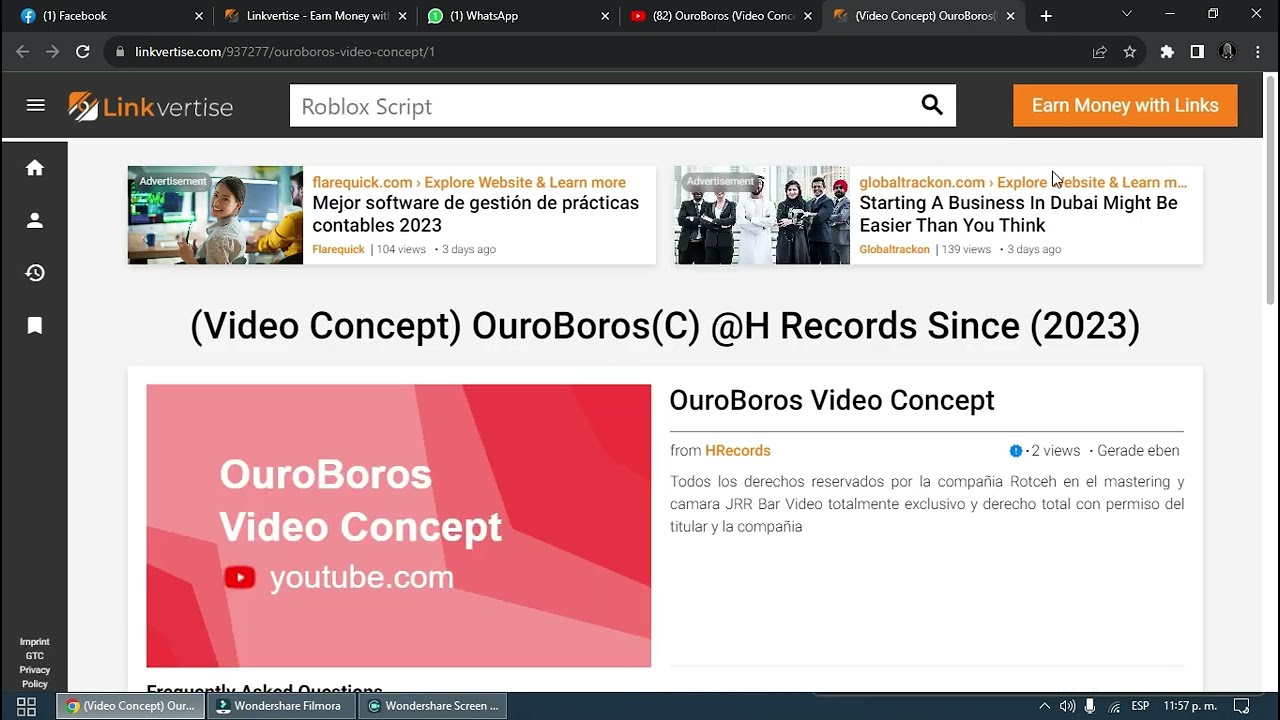Viewport: 1280px width, 720px height.
Task: Open Windows Start button
Action: [27, 706]
